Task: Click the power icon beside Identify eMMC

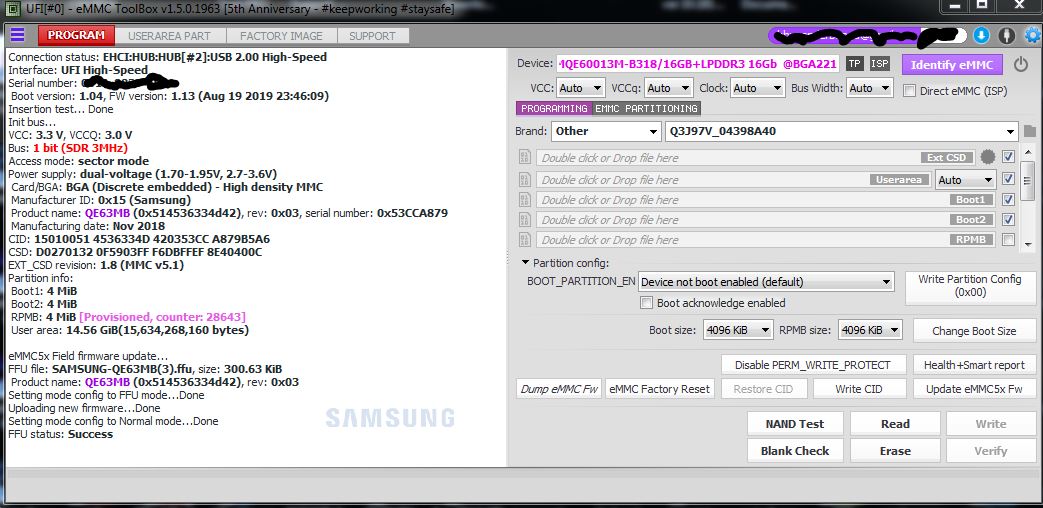Action: pyautogui.click(x=1021, y=64)
